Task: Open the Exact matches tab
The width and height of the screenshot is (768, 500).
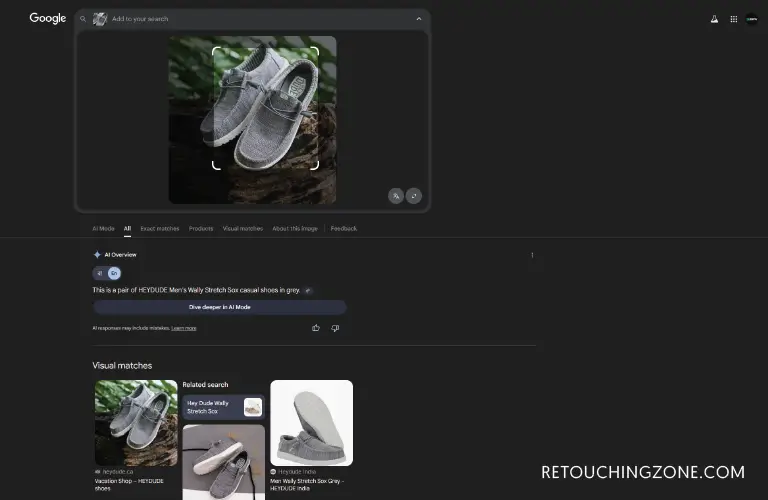Action: [x=160, y=229]
